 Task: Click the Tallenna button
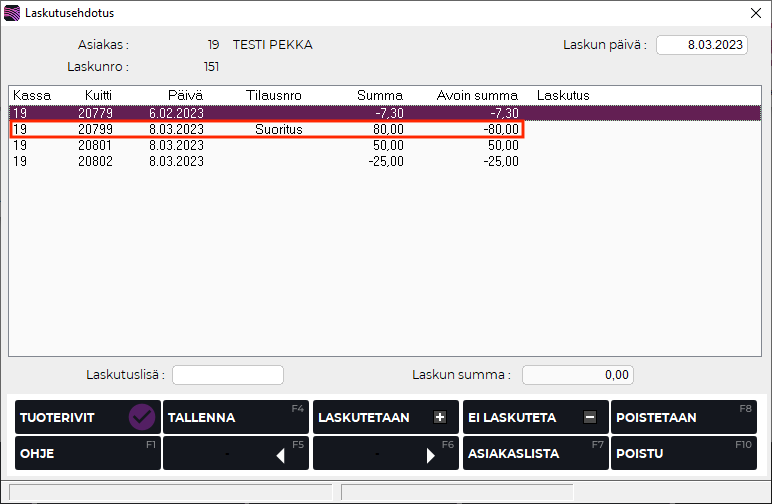[x=236, y=417]
